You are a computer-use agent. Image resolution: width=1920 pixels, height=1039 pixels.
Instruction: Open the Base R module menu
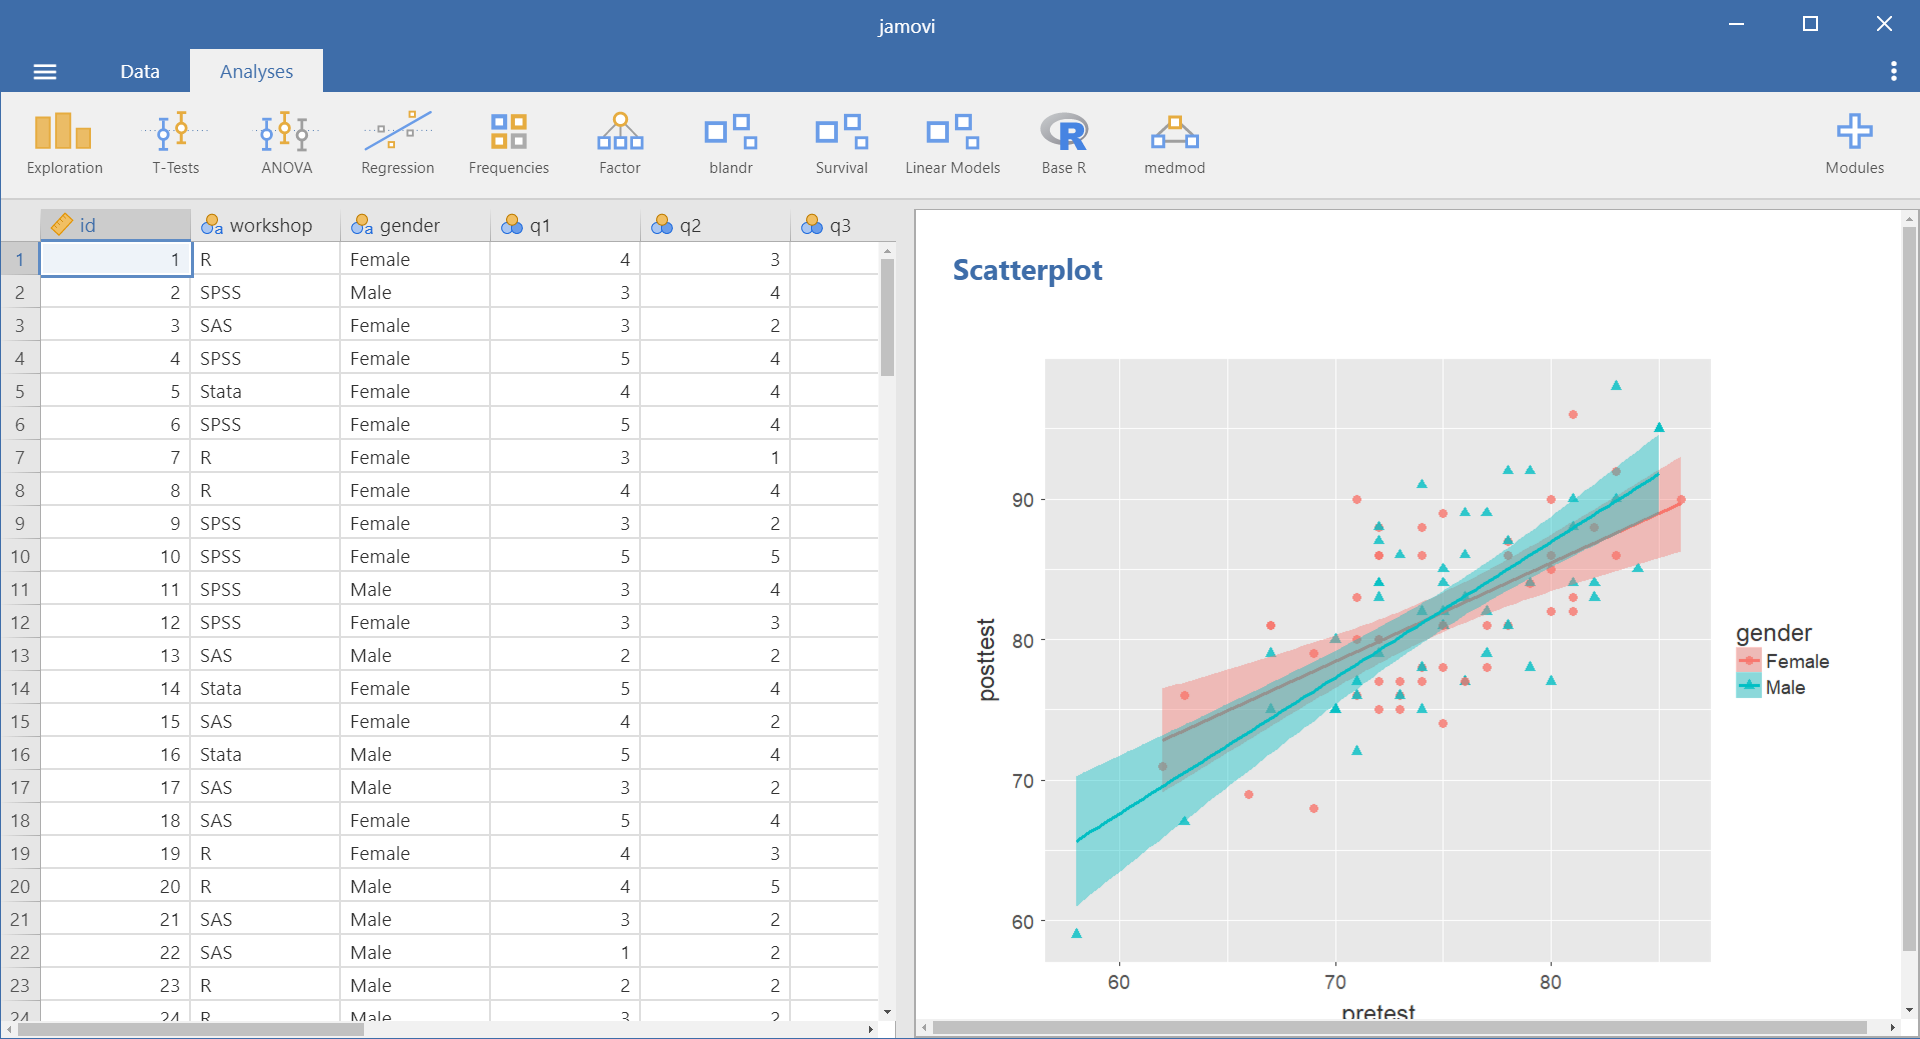tap(1063, 144)
